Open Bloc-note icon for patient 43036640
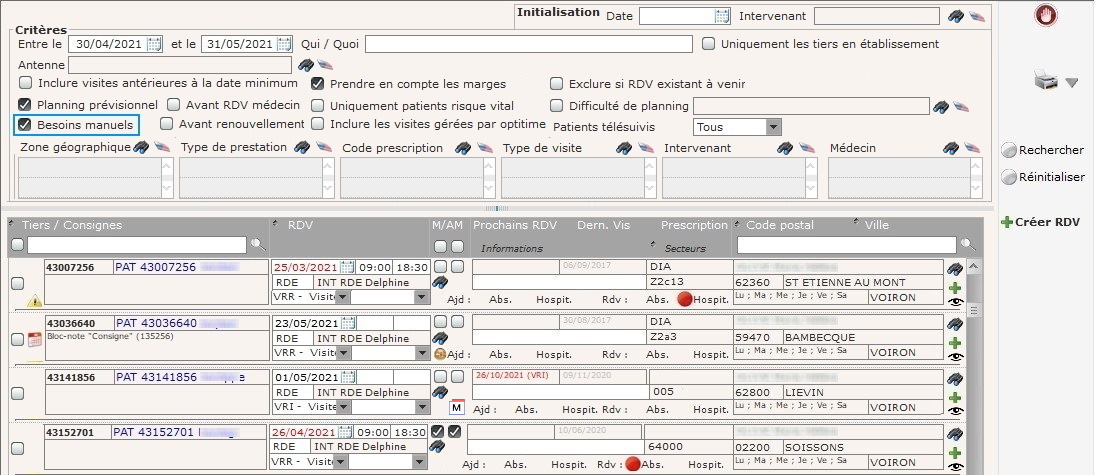The image size is (1096, 475). (x=35, y=339)
